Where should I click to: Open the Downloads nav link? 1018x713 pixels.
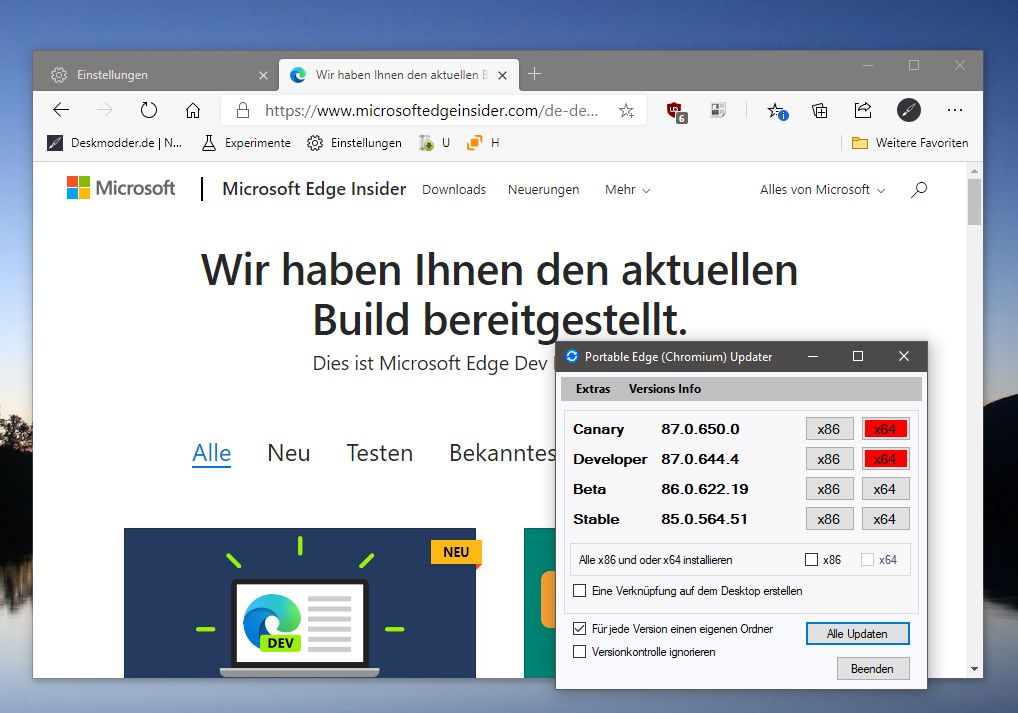click(454, 190)
